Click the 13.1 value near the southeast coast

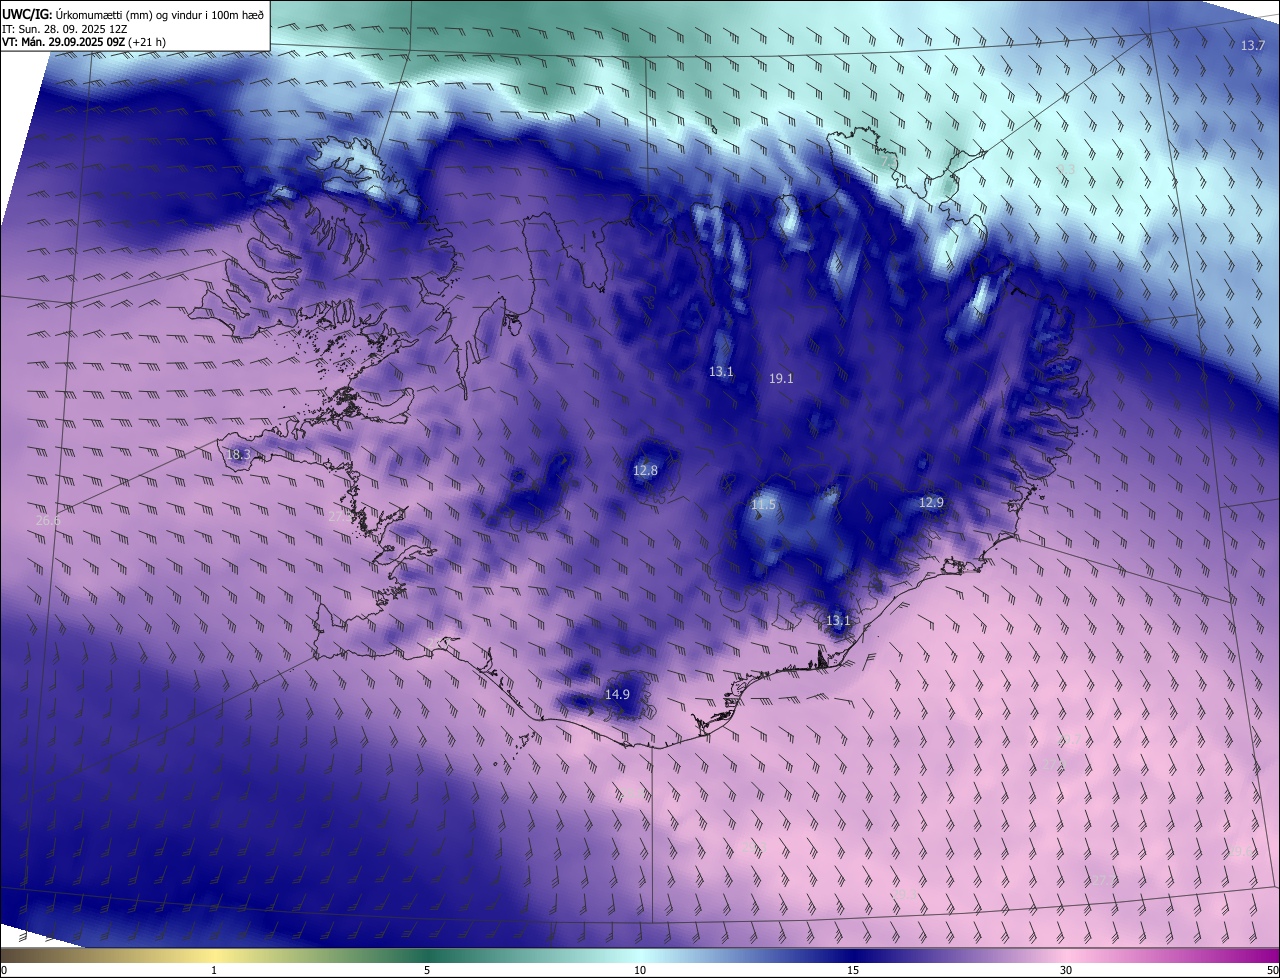click(x=838, y=621)
